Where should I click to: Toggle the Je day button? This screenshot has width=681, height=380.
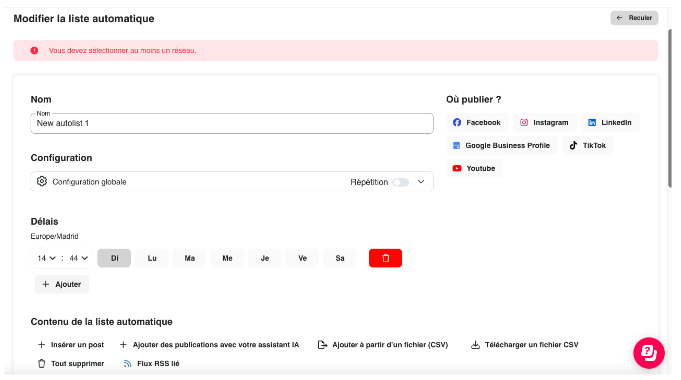pos(265,258)
